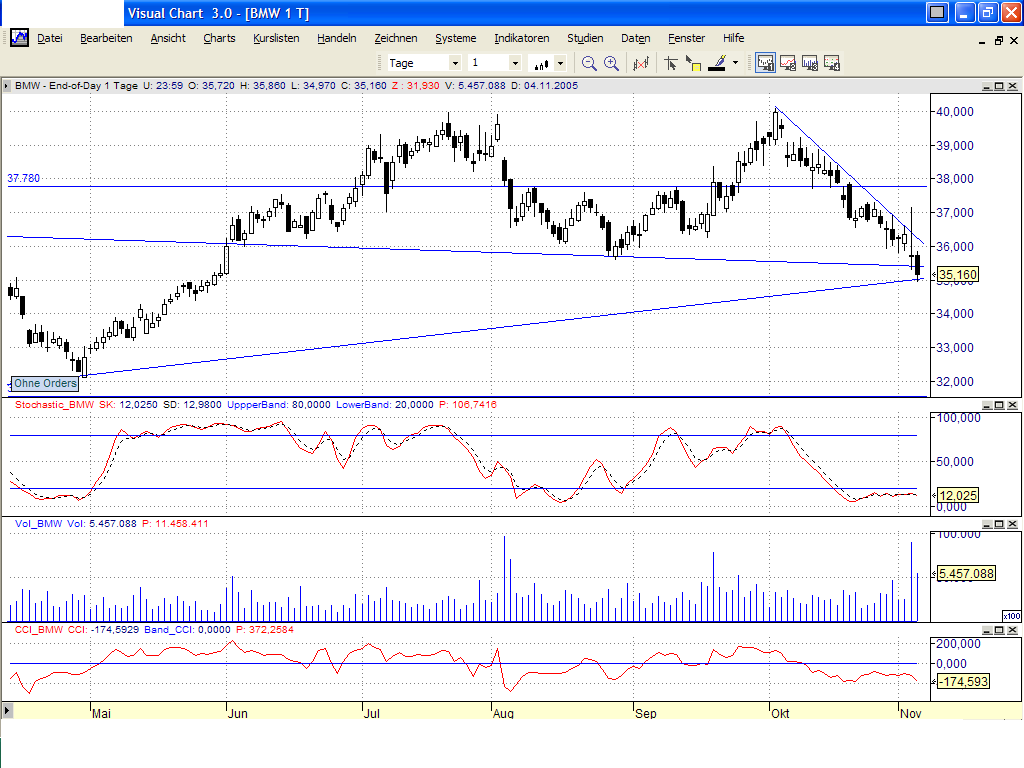The width and height of the screenshot is (1024, 768).
Task: Open the Zeichnen menu
Action: (x=396, y=38)
